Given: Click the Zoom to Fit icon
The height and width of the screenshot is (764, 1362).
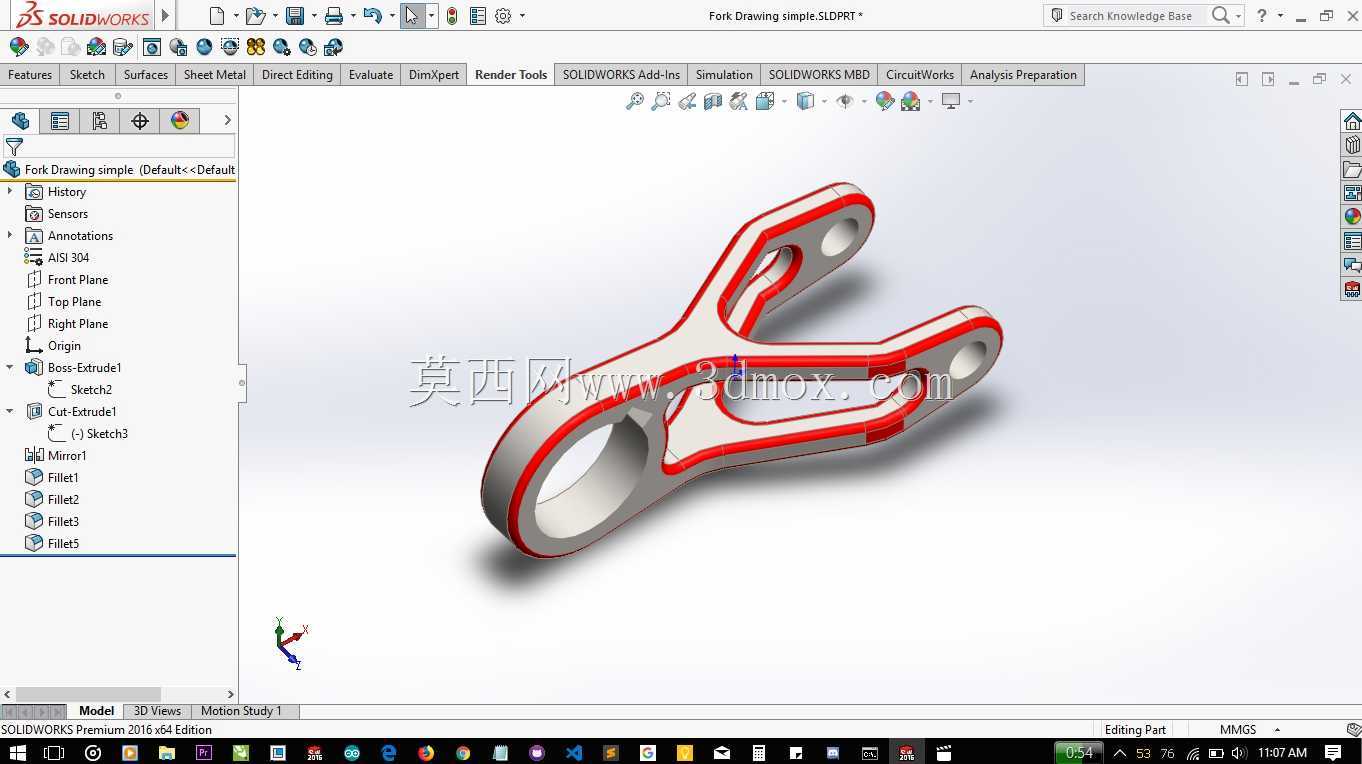Looking at the screenshot, I should 635,101.
